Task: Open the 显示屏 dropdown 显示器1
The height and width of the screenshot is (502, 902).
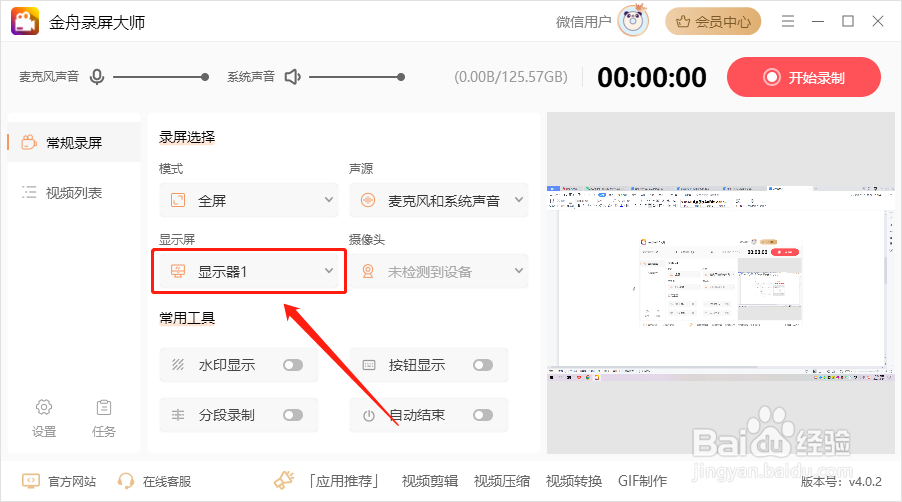Action: pos(249,271)
